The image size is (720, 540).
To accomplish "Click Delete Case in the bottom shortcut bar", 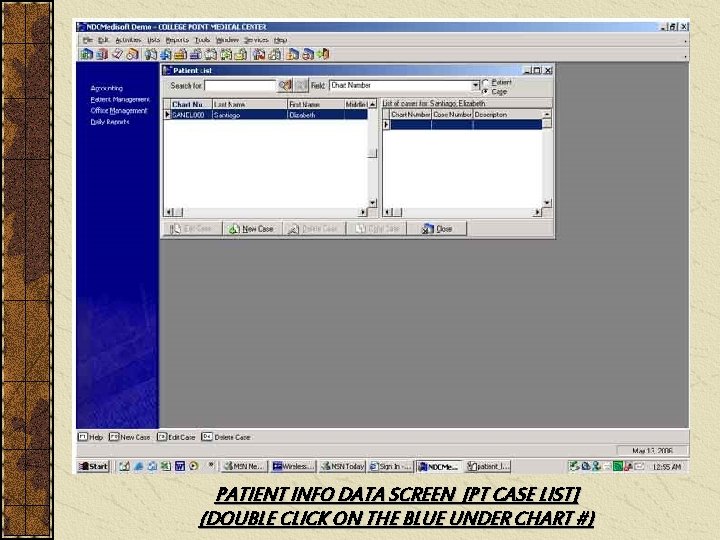I will [x=226, y=437].
